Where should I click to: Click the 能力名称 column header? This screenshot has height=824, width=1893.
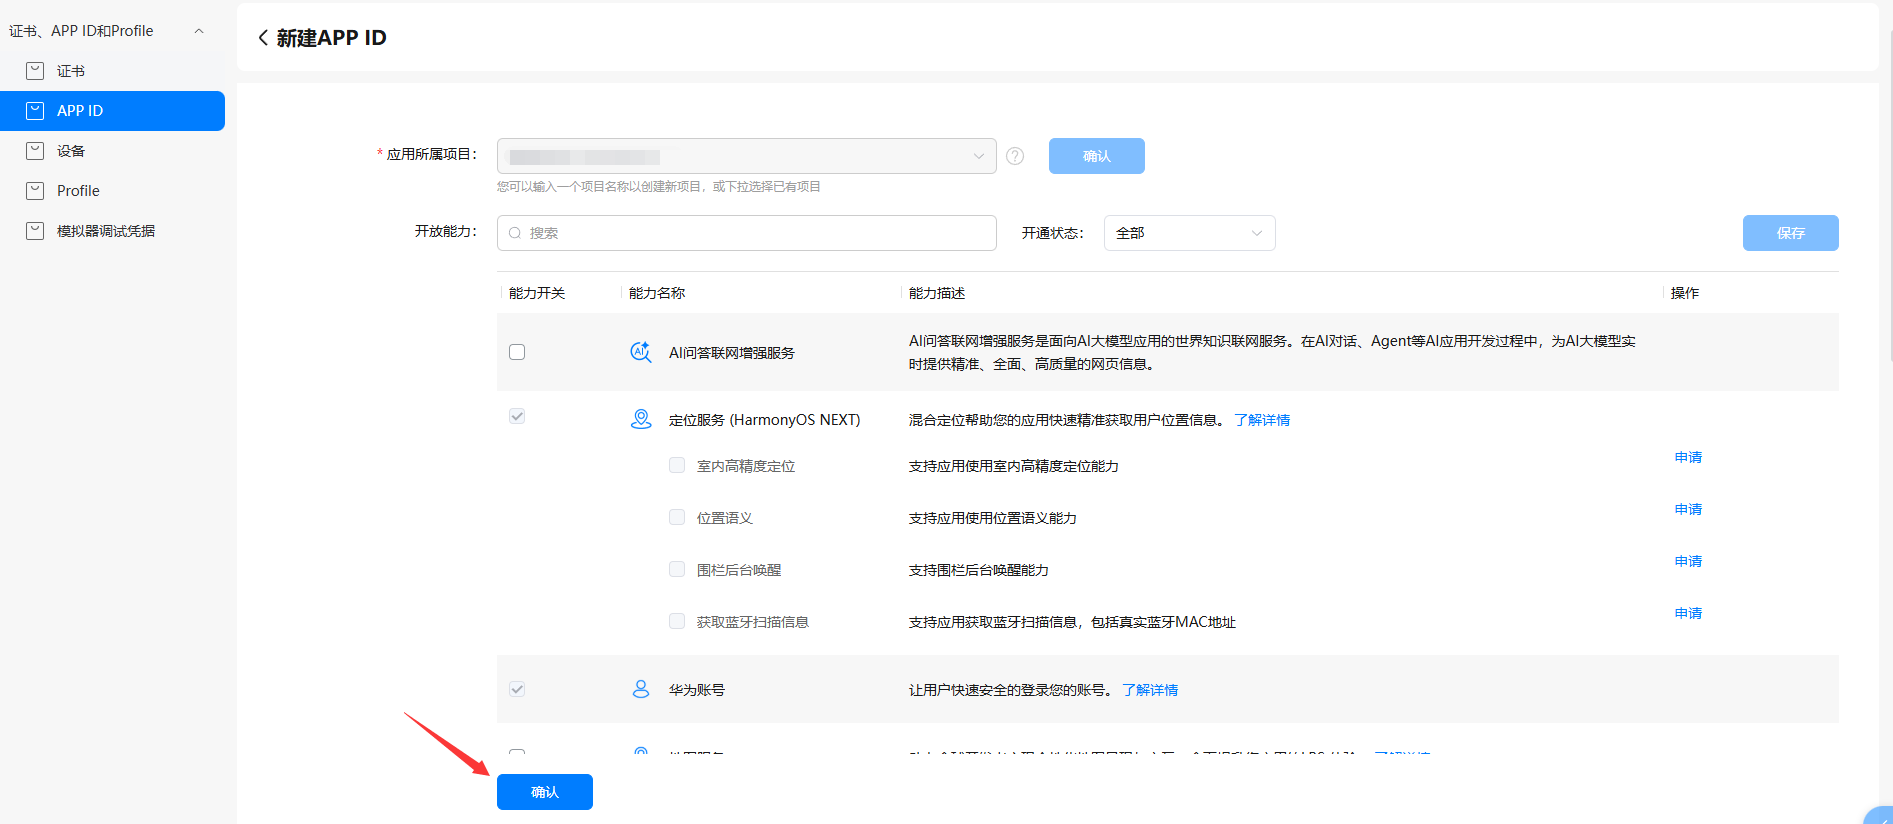(x=657, y=293)
